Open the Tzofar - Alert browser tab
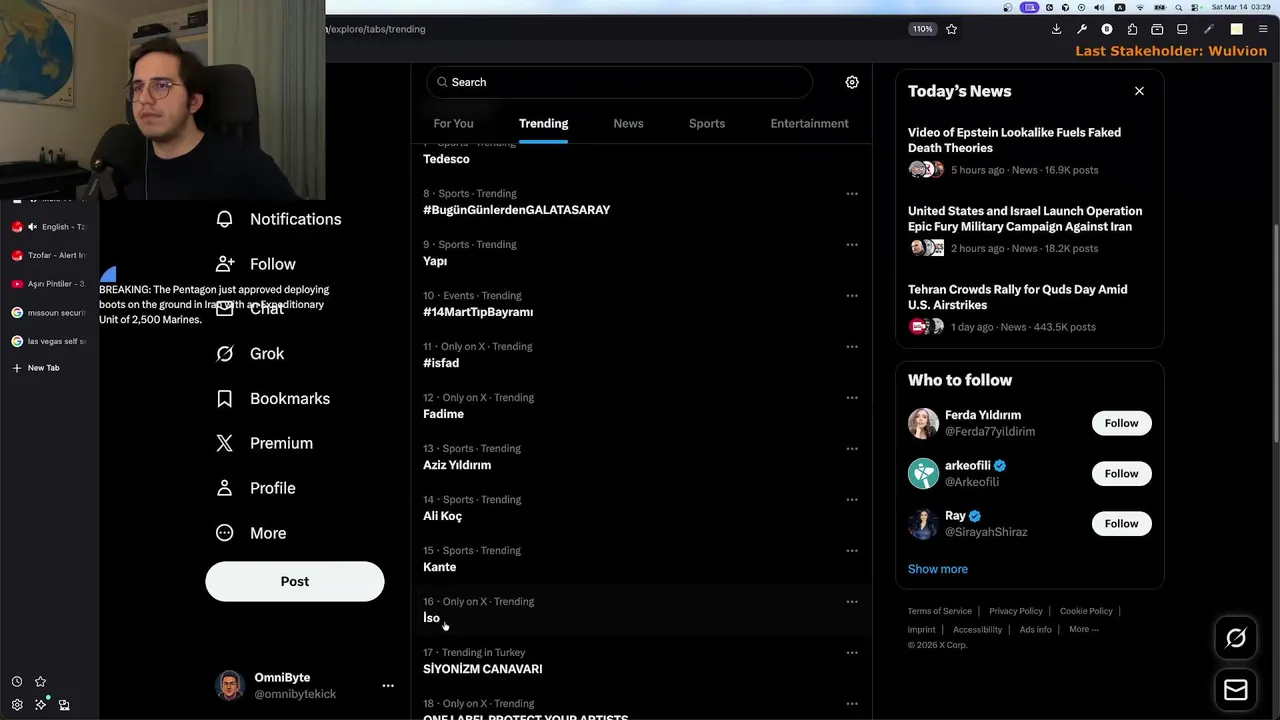The image size is (1280, 720). (48, 255)
